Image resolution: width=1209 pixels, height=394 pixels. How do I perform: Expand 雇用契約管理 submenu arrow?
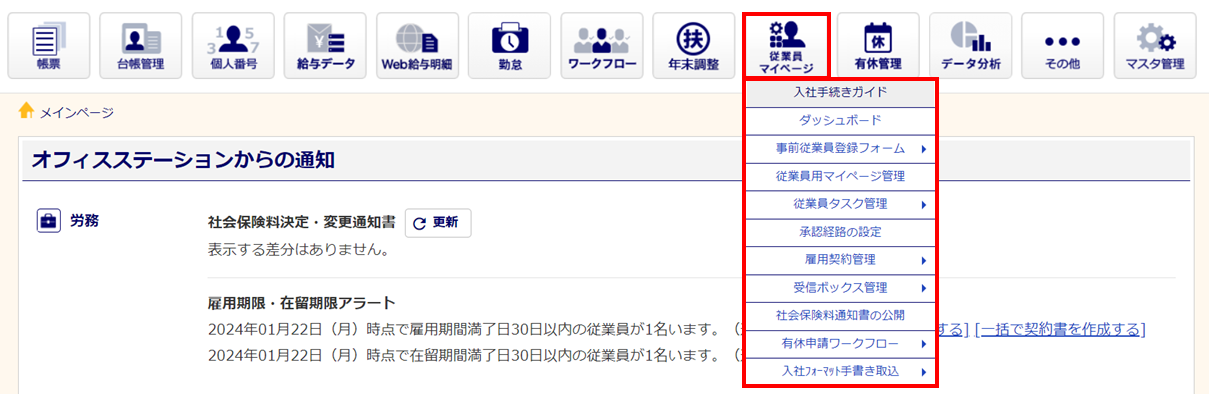coord(923,260)
